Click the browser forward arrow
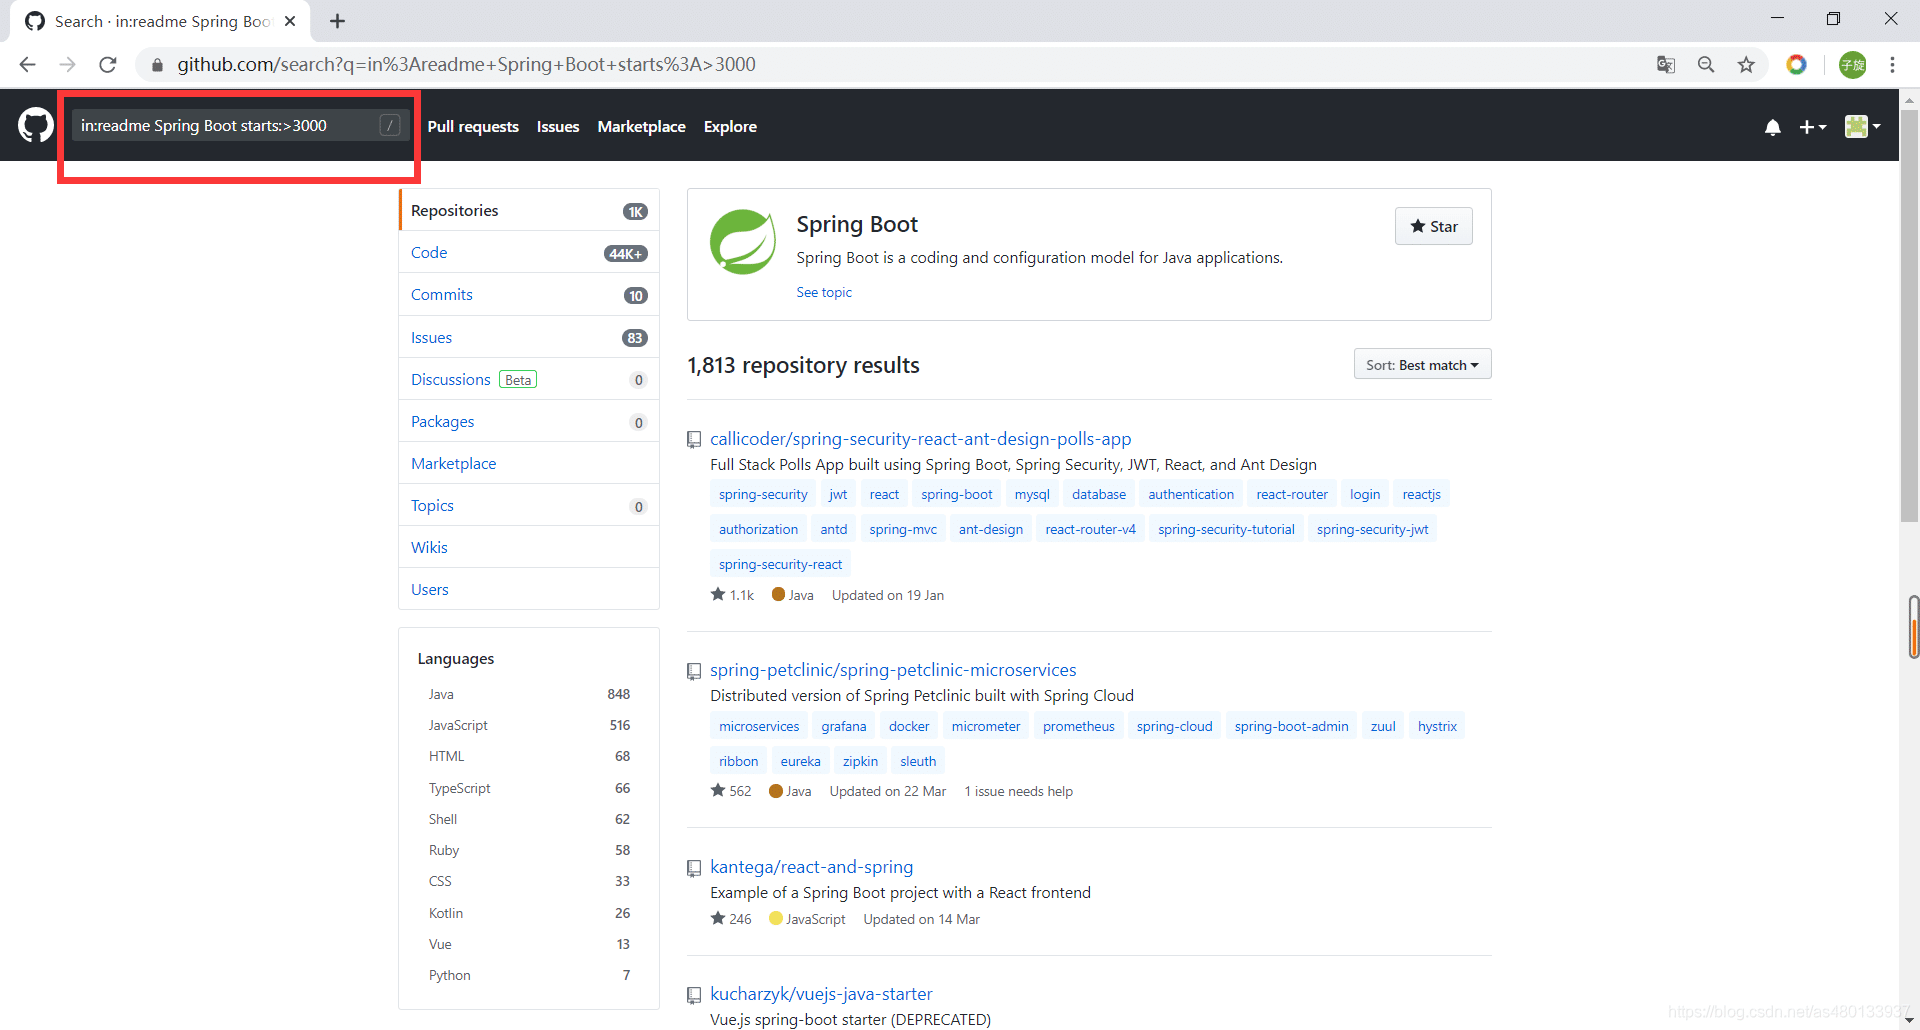Screen dimensions: 1920x1030 (x=67, y=64)
